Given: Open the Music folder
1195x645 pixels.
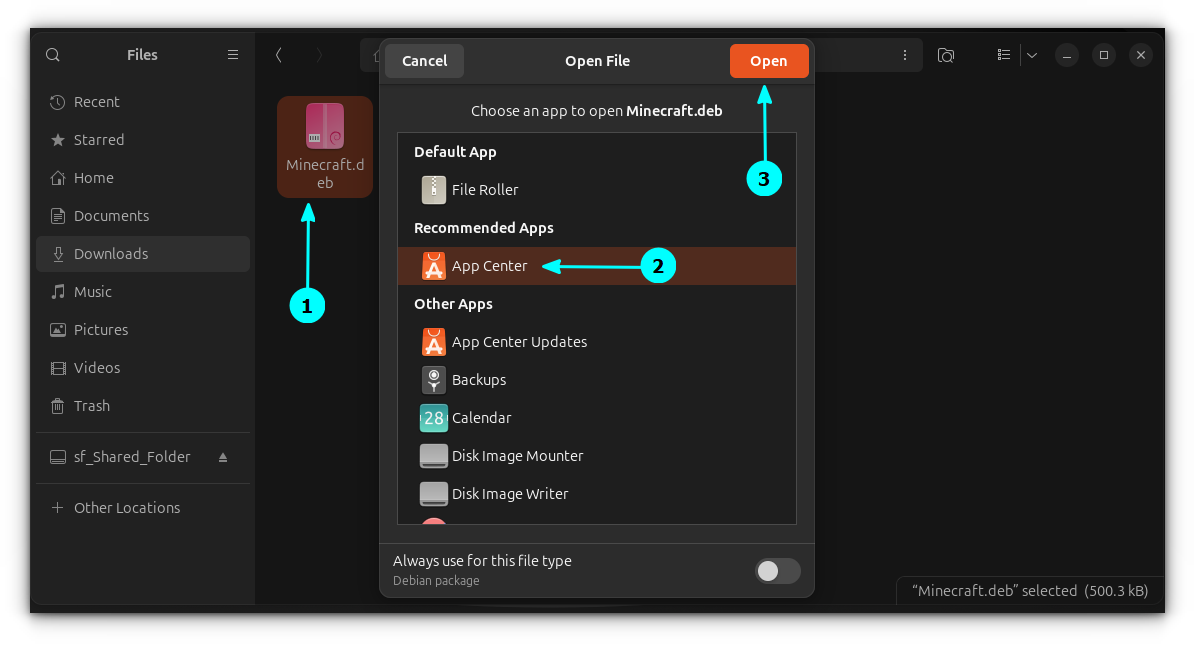Looking at the screenshot, I should 143,292.
